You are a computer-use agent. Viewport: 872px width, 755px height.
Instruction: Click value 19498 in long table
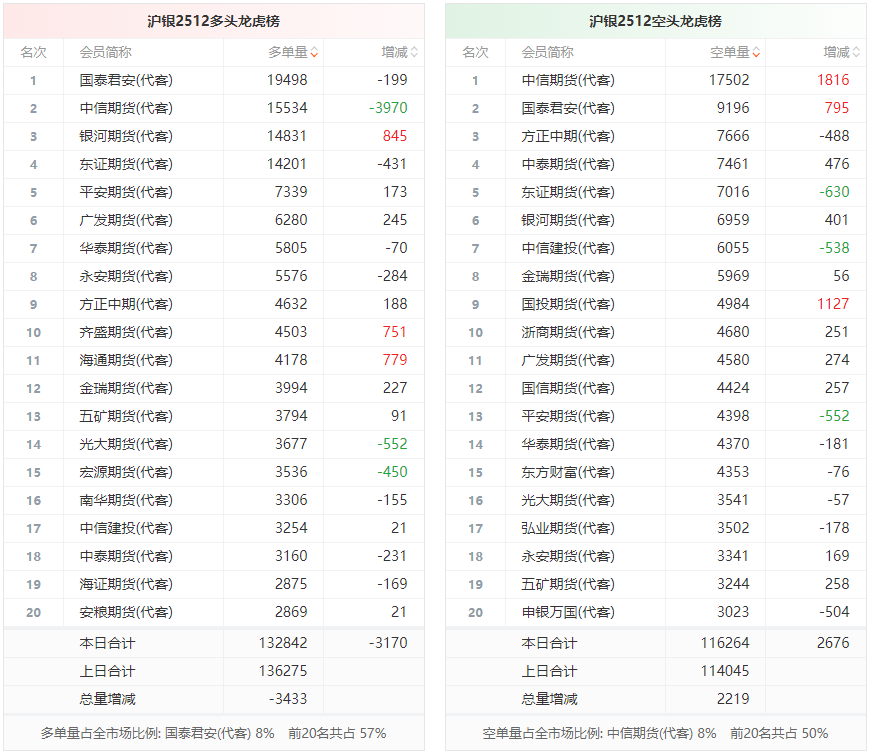(x=287, y=80)
